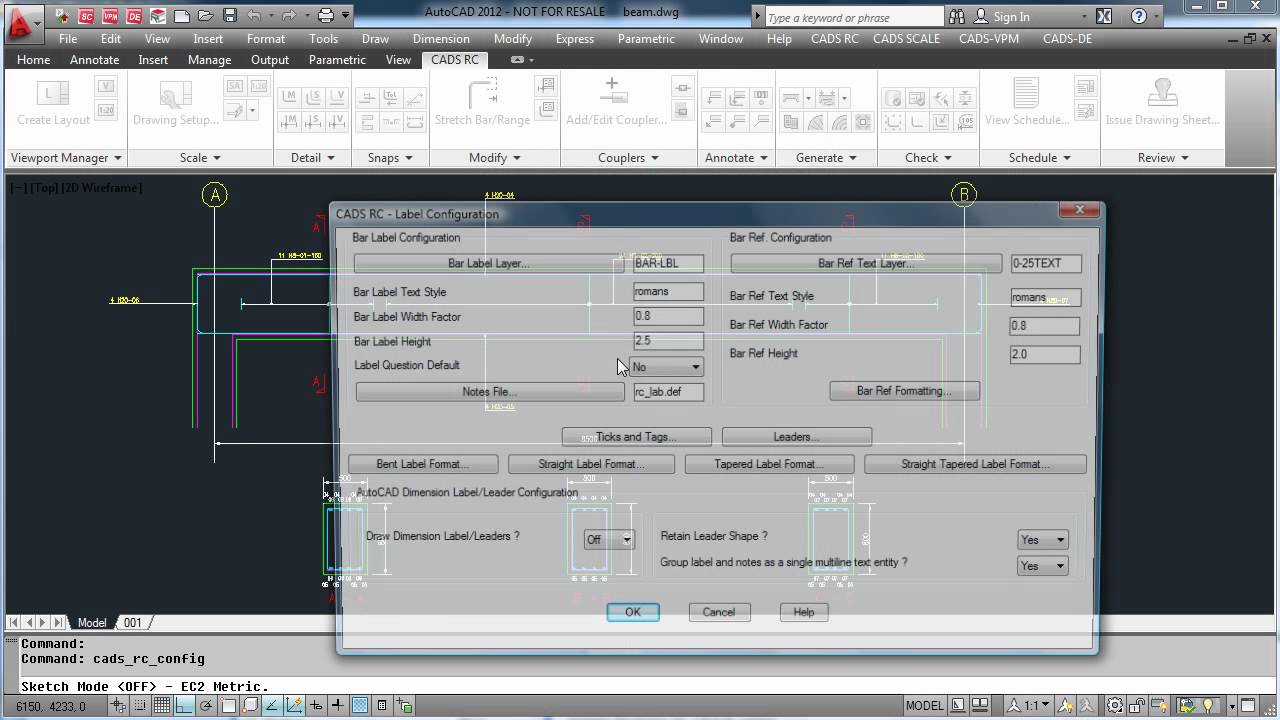Screen dimensions: 1280x720
Task: Toggle Grid Display in status bar
Action: tap(162, 705)
